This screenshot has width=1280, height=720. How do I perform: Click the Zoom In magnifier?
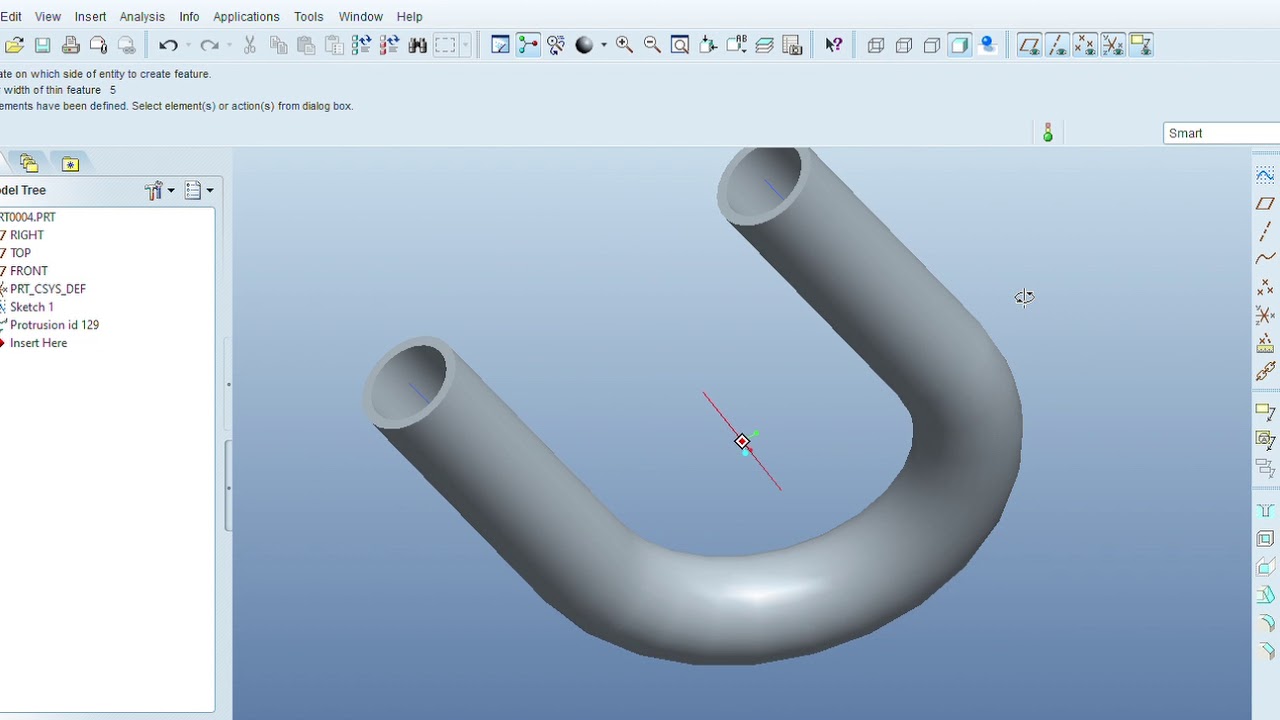pyautogui.click(x=624, y=45)
